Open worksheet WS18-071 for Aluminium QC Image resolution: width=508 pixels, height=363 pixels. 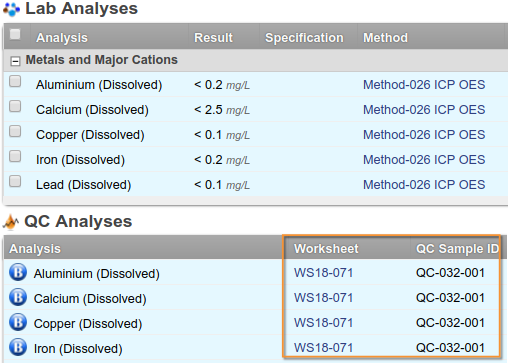[x=323, y=273]
